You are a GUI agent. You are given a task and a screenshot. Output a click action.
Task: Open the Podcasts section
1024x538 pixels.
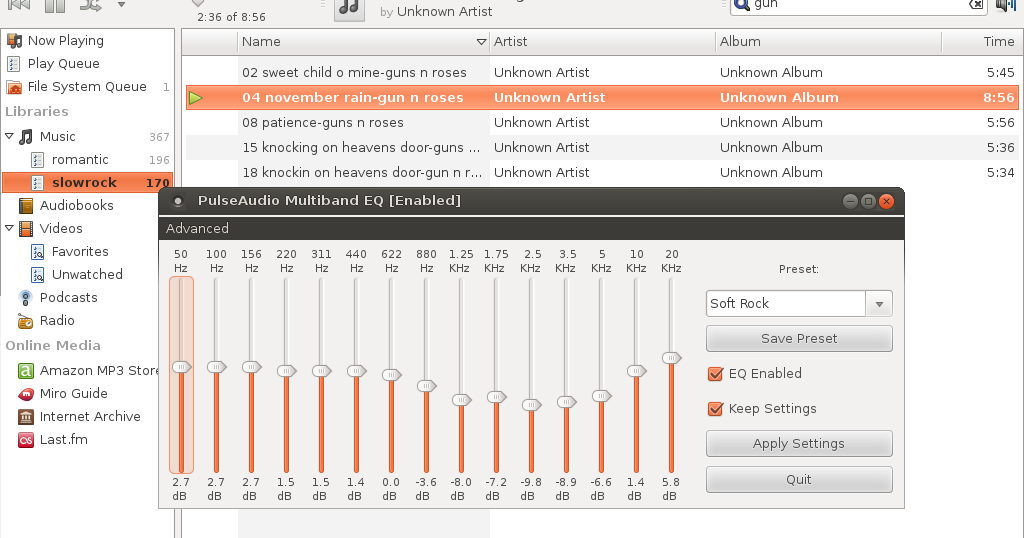[68, 297]
